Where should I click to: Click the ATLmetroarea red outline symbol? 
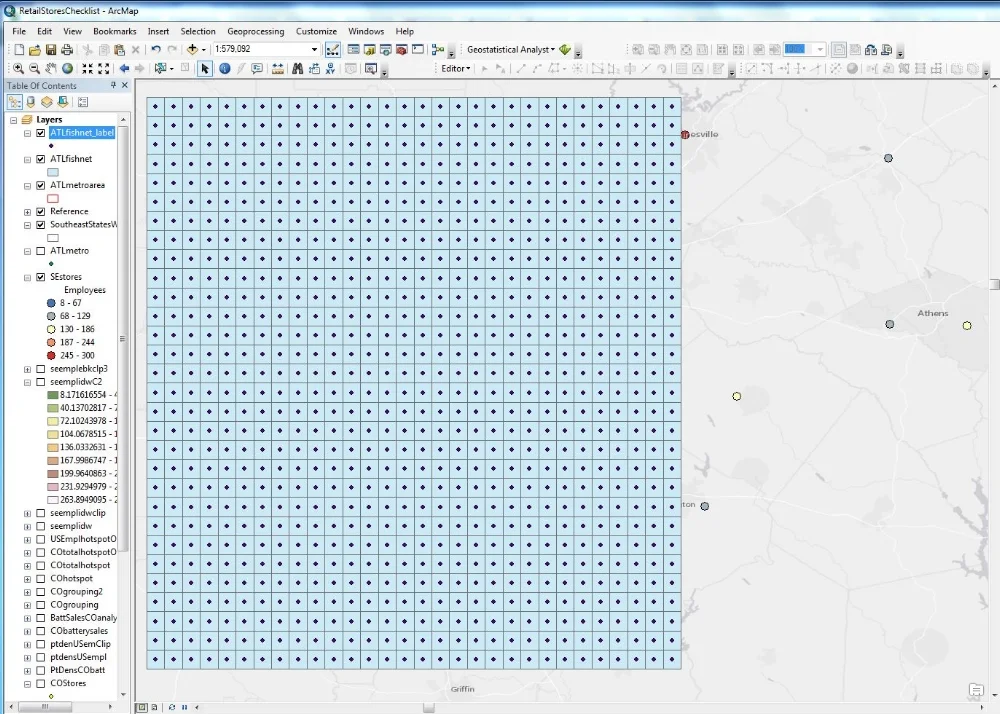pos(53,199)
